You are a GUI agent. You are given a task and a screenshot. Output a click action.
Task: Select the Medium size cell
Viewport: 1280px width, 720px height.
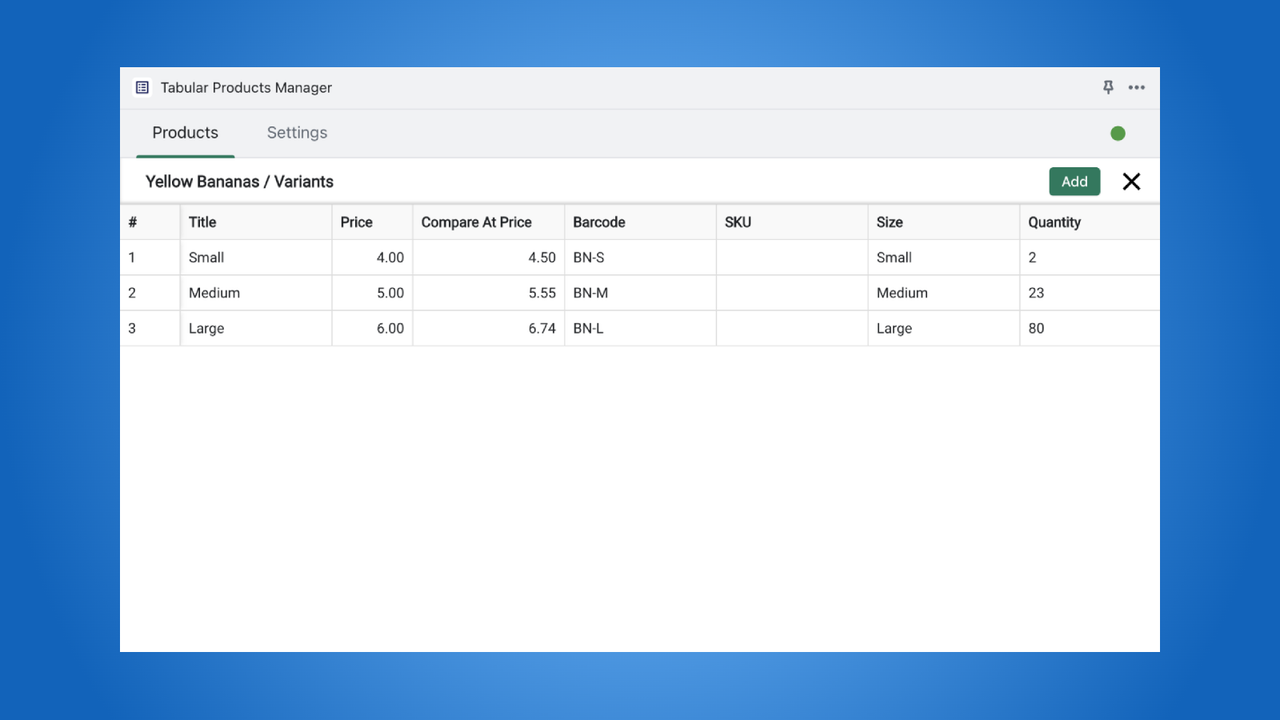click(944, 293)
